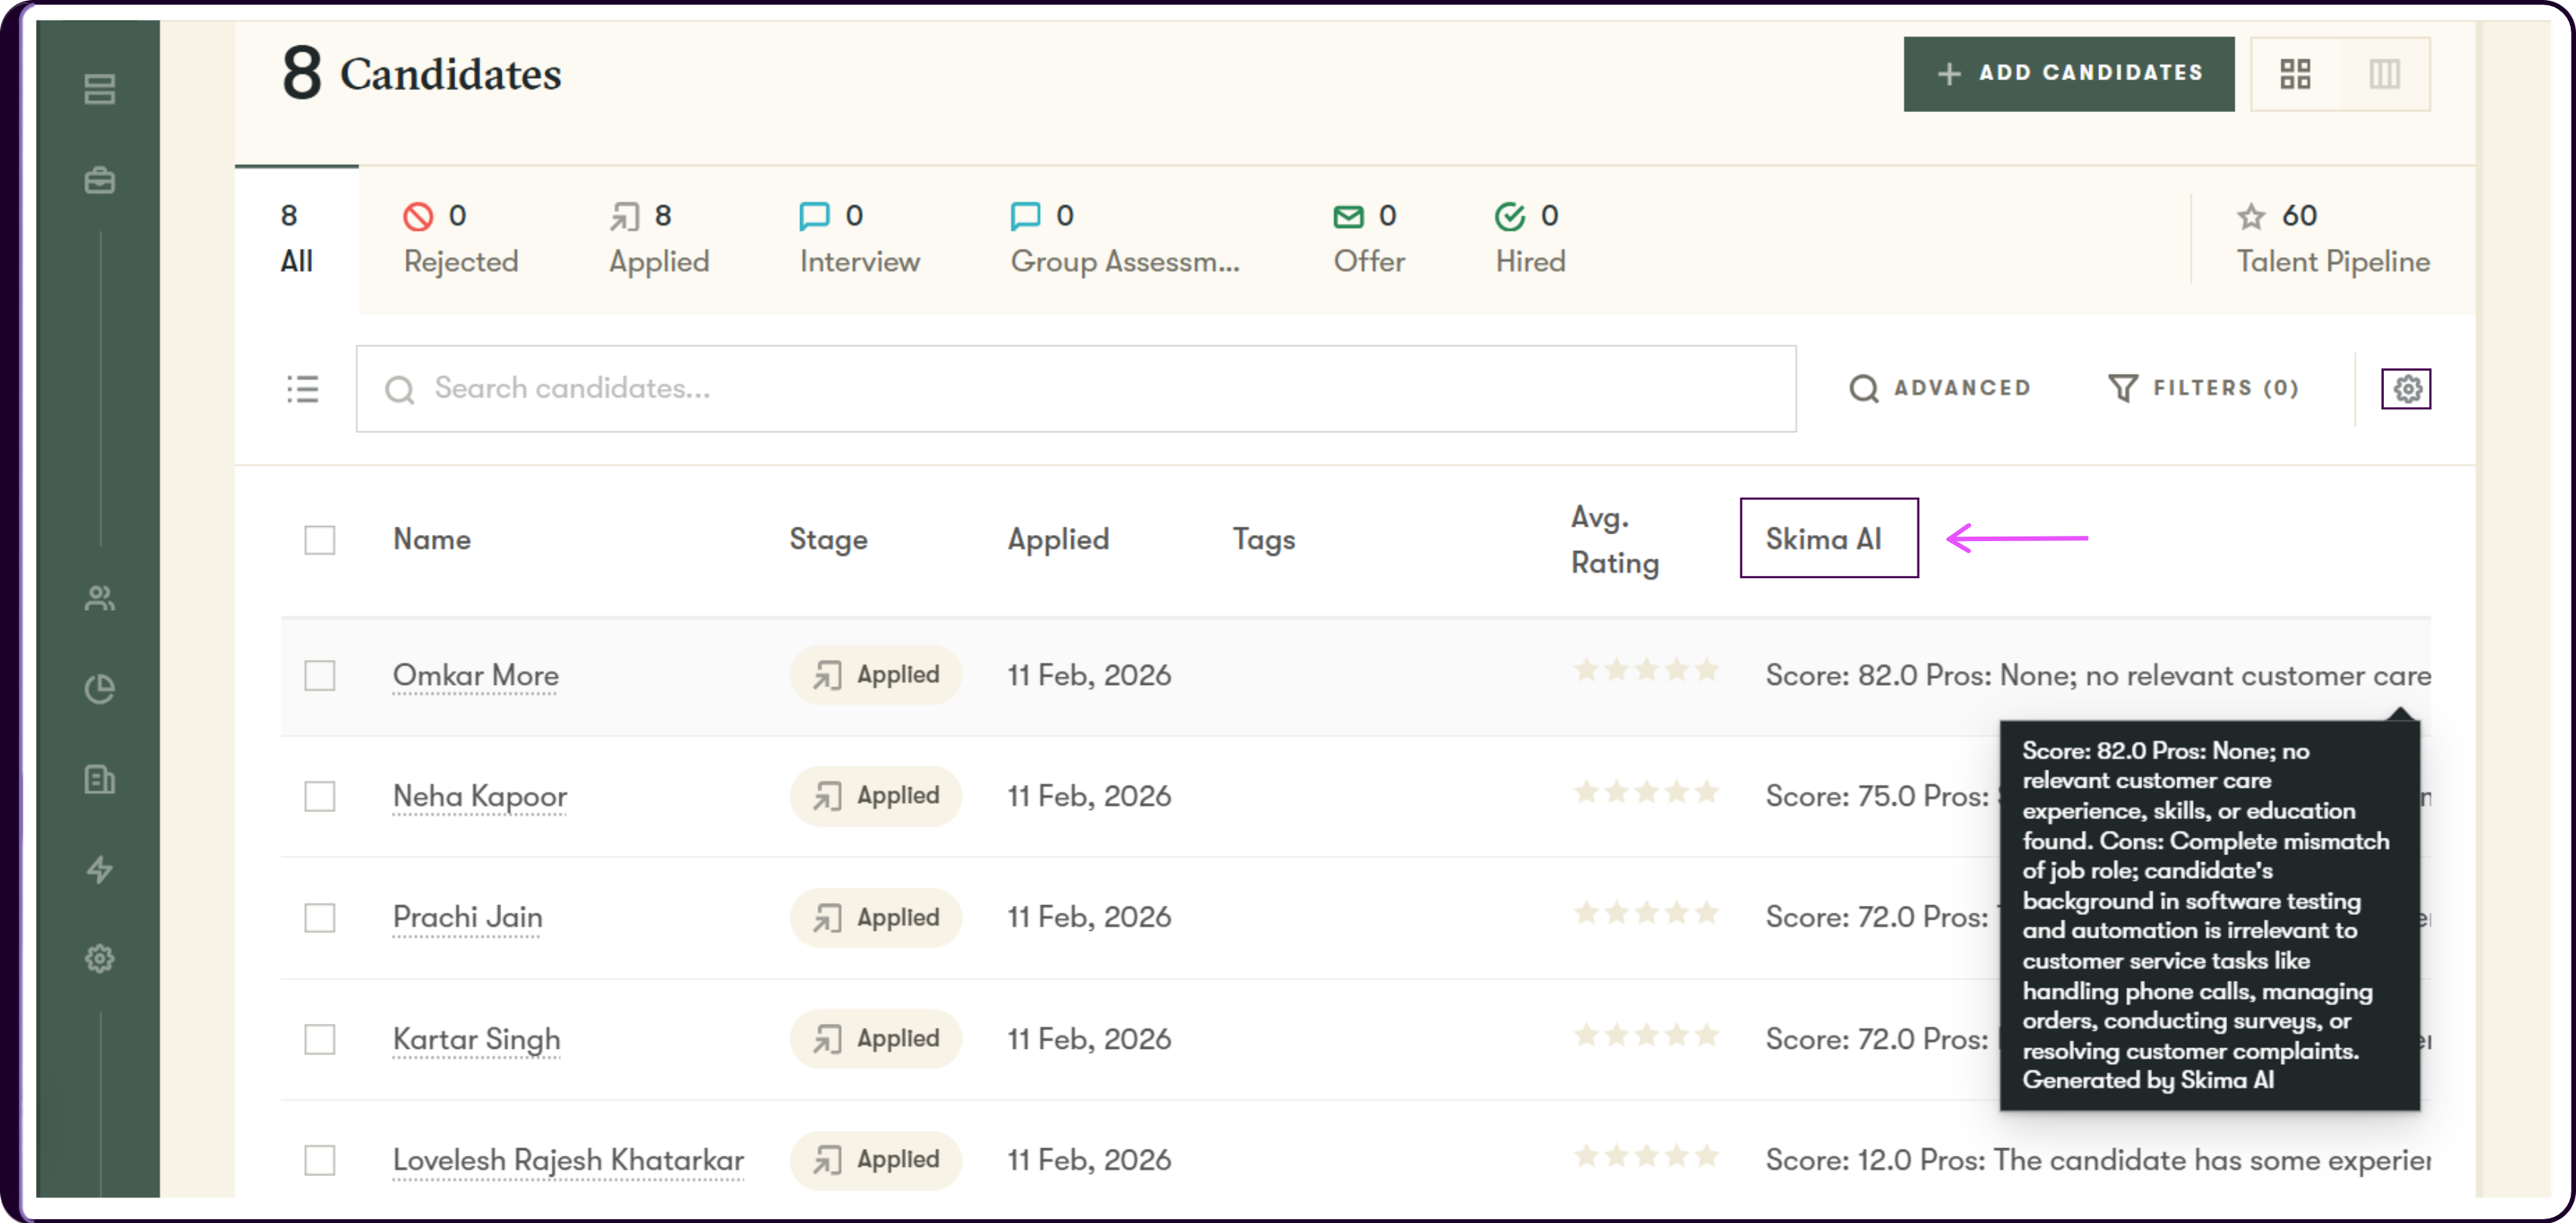
Task: Click the list options icon beside search
Action: 302,389
